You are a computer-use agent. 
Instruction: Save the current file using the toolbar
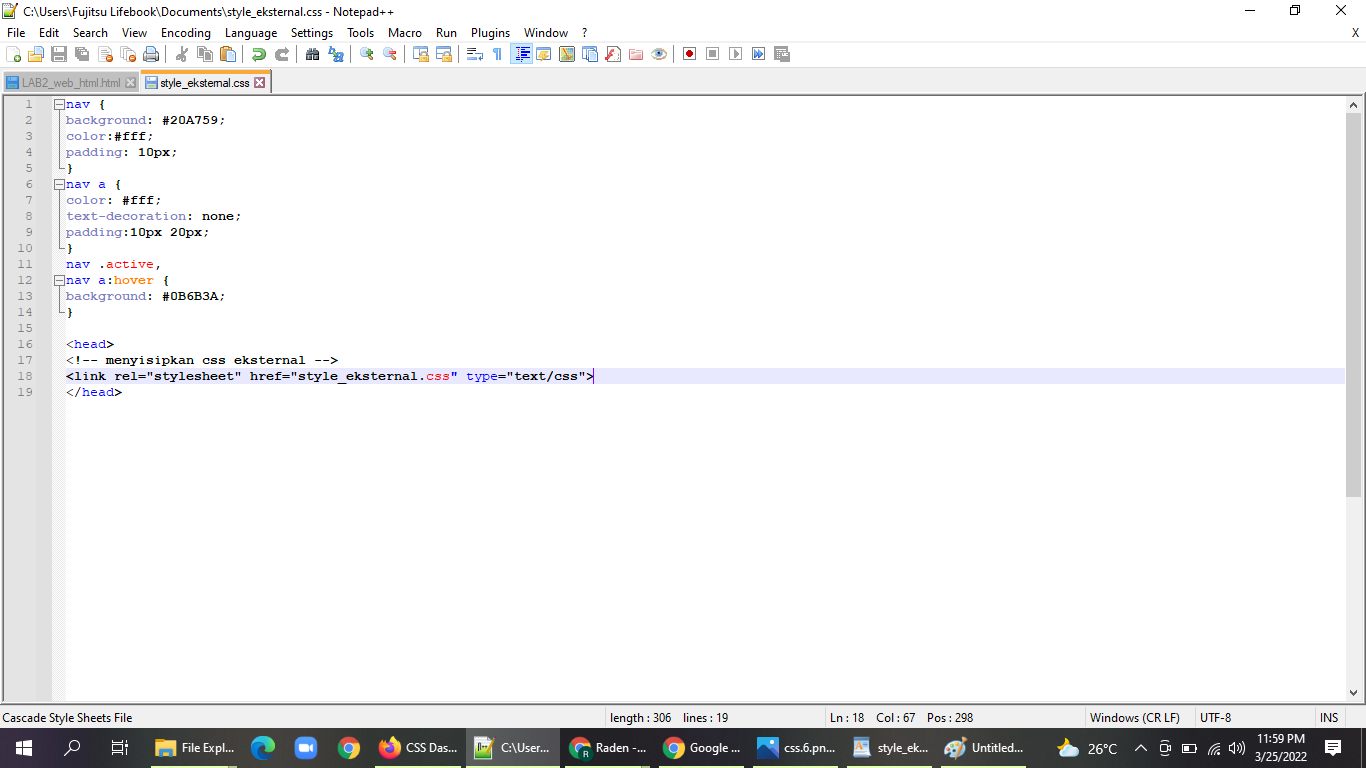coord(59,54)
